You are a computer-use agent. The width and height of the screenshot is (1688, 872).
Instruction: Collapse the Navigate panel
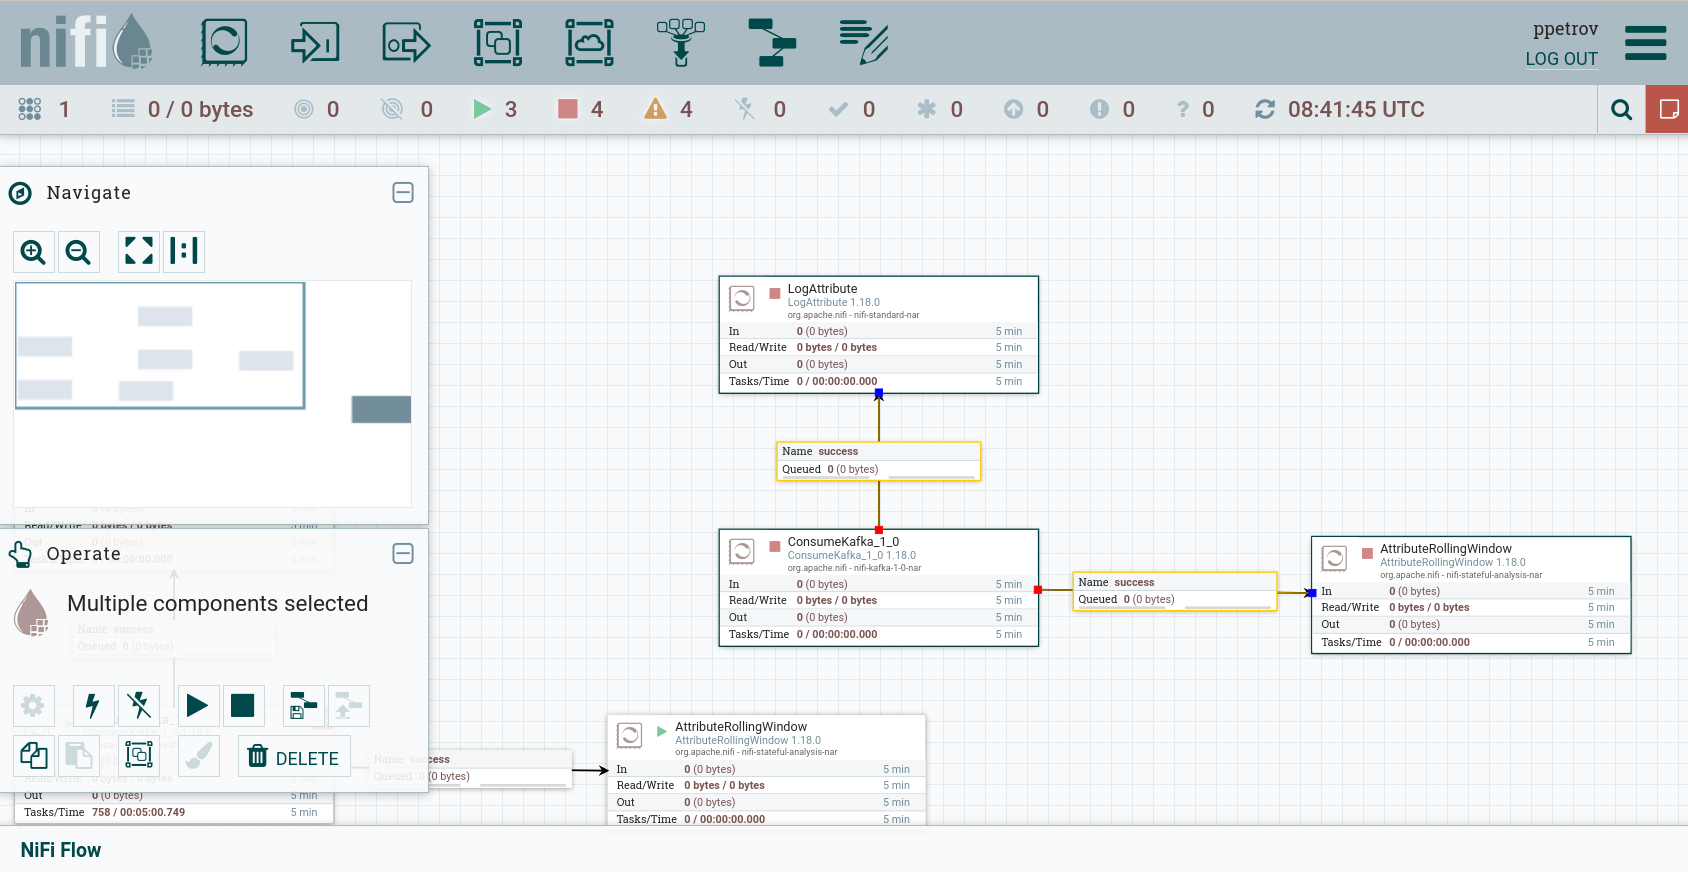tap(403, 193)
